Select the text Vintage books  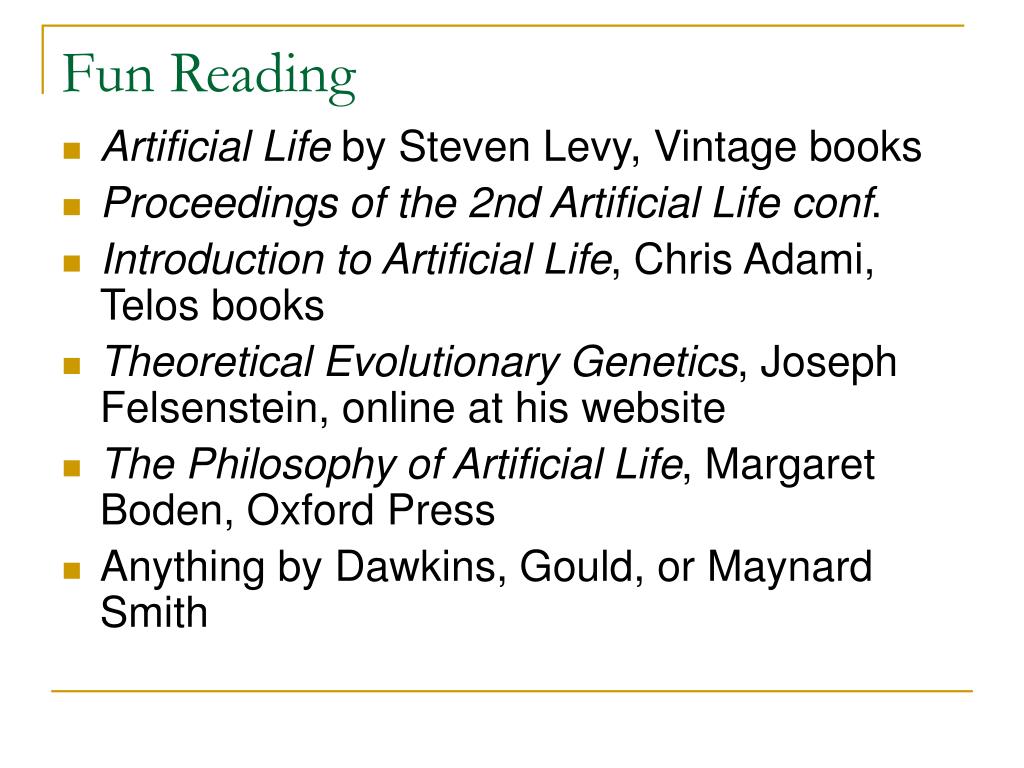788,146
